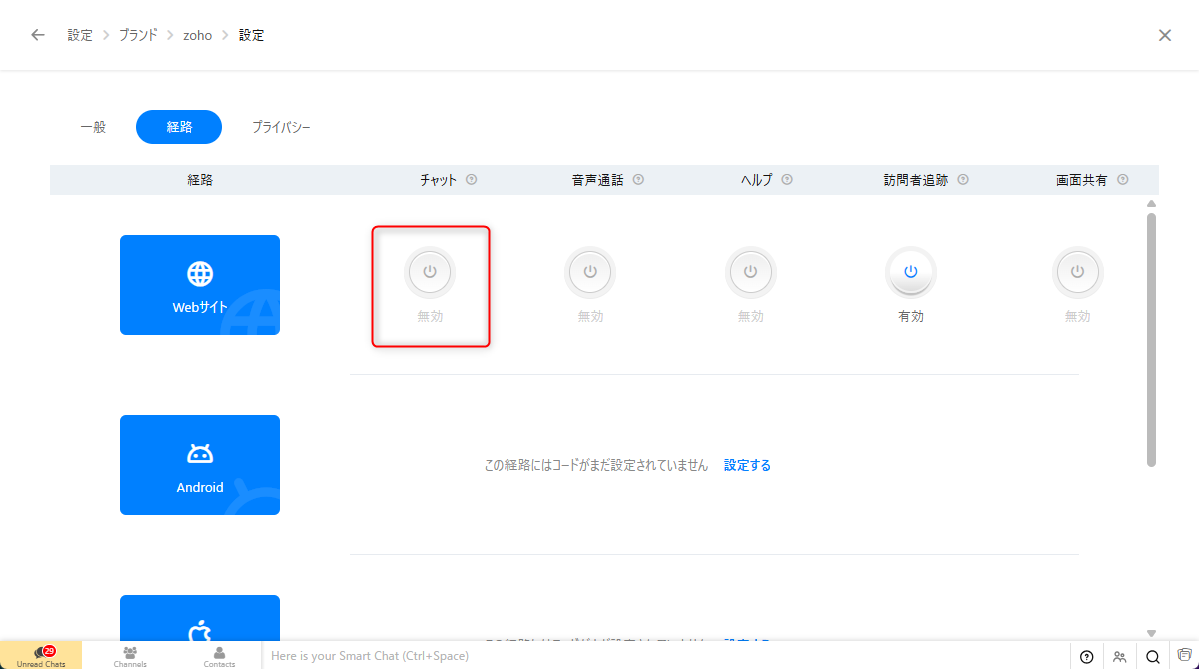Image resolution: width=1199 pixels, height=669 pixels.
Task: Click the people icon in bottom bar
Action: tap(1119, 657)
